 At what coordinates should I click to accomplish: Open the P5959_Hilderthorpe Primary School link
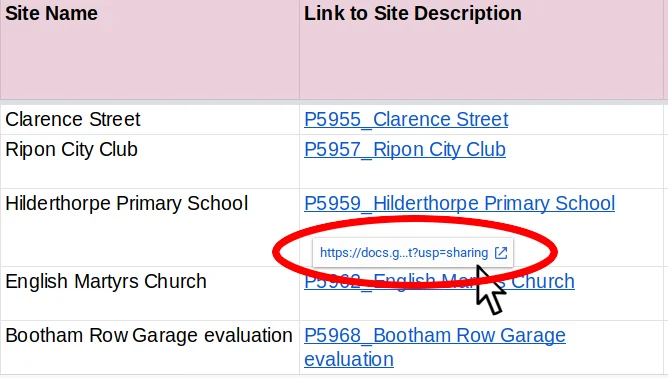(459, 203)
